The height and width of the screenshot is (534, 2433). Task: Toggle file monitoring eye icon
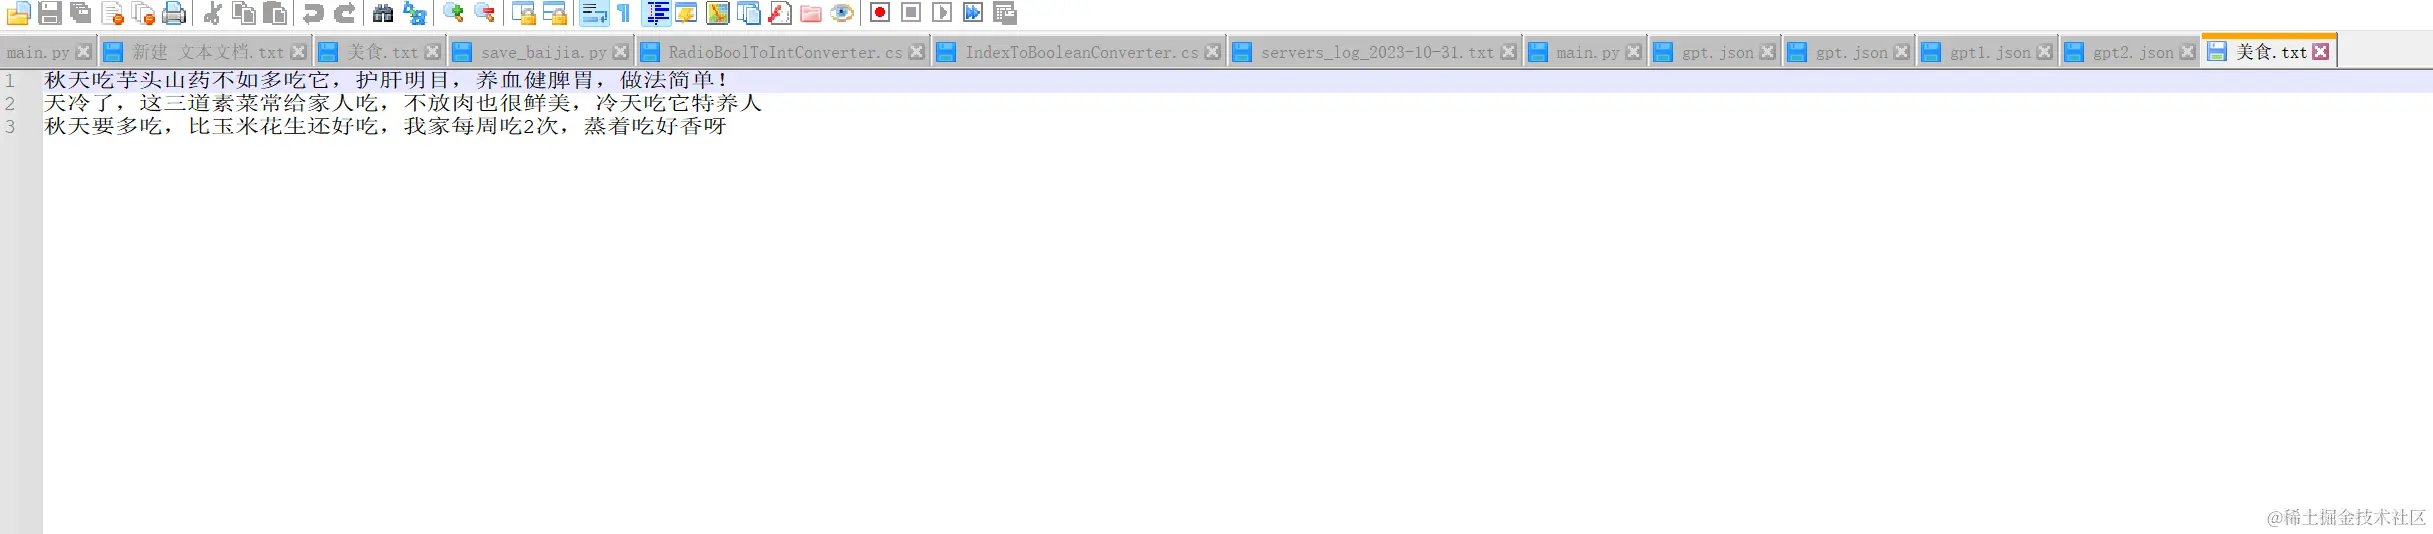(842, 13)
